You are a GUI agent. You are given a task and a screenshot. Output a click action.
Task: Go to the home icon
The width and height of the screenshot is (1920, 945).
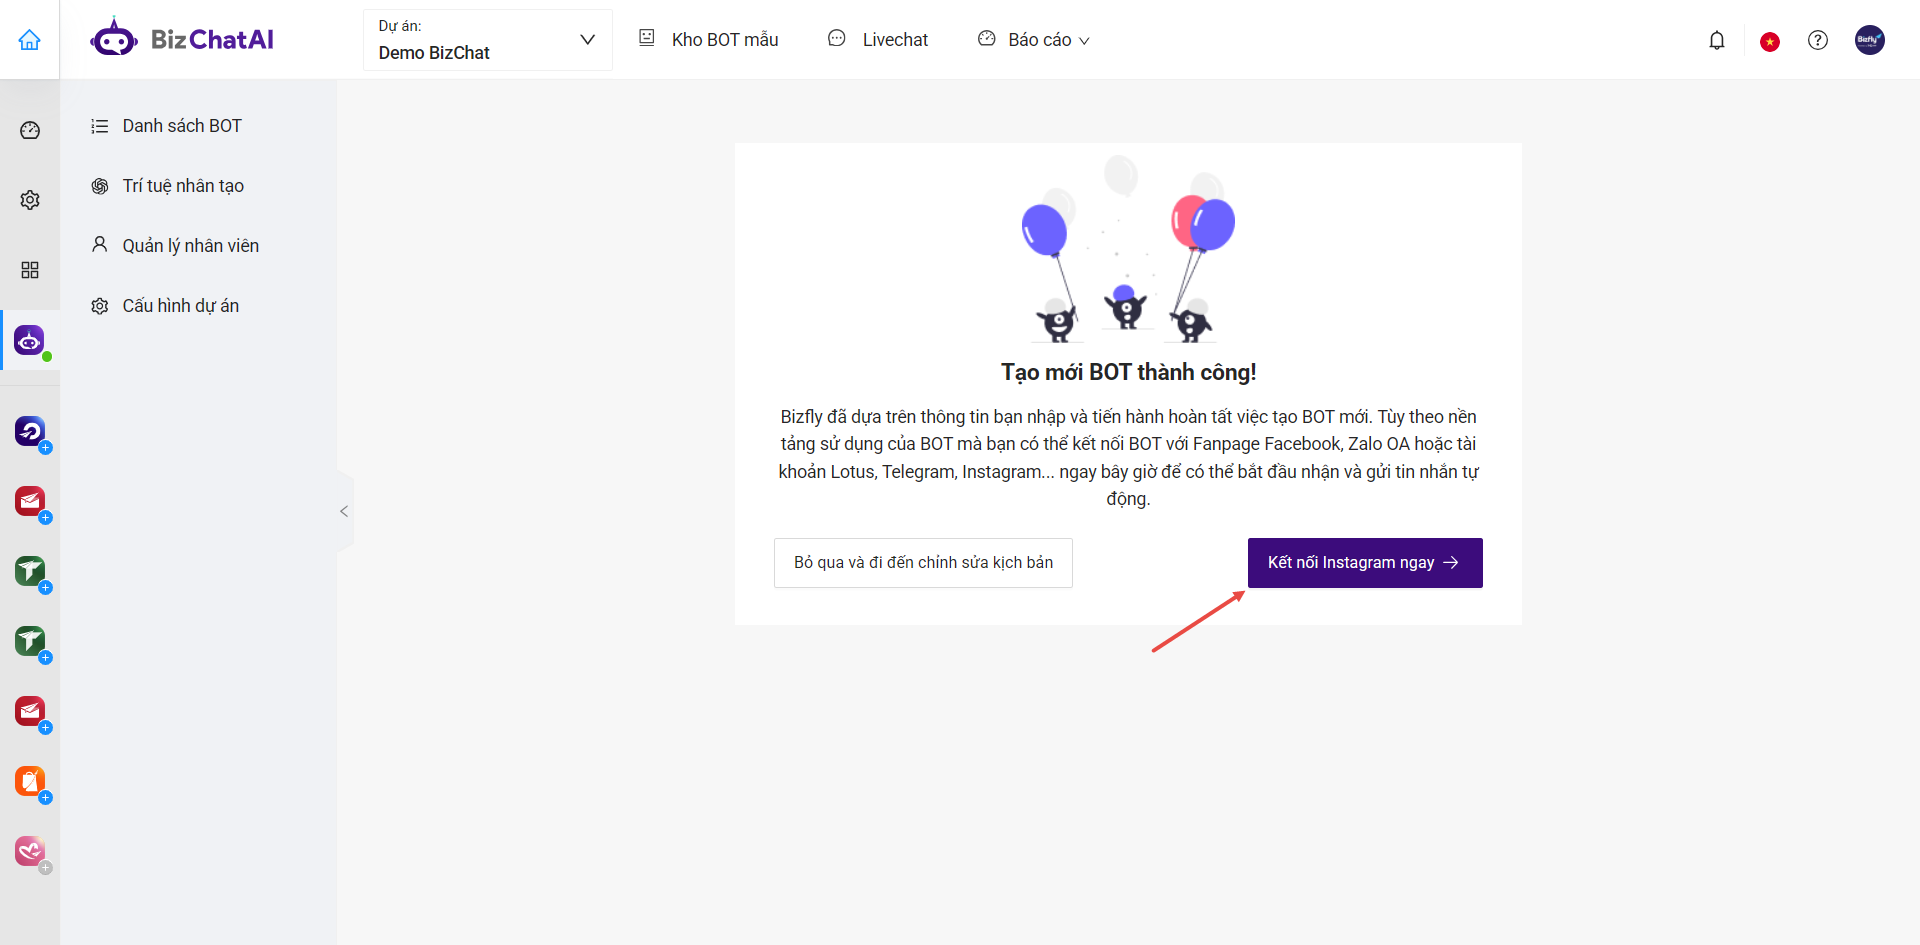30,40
